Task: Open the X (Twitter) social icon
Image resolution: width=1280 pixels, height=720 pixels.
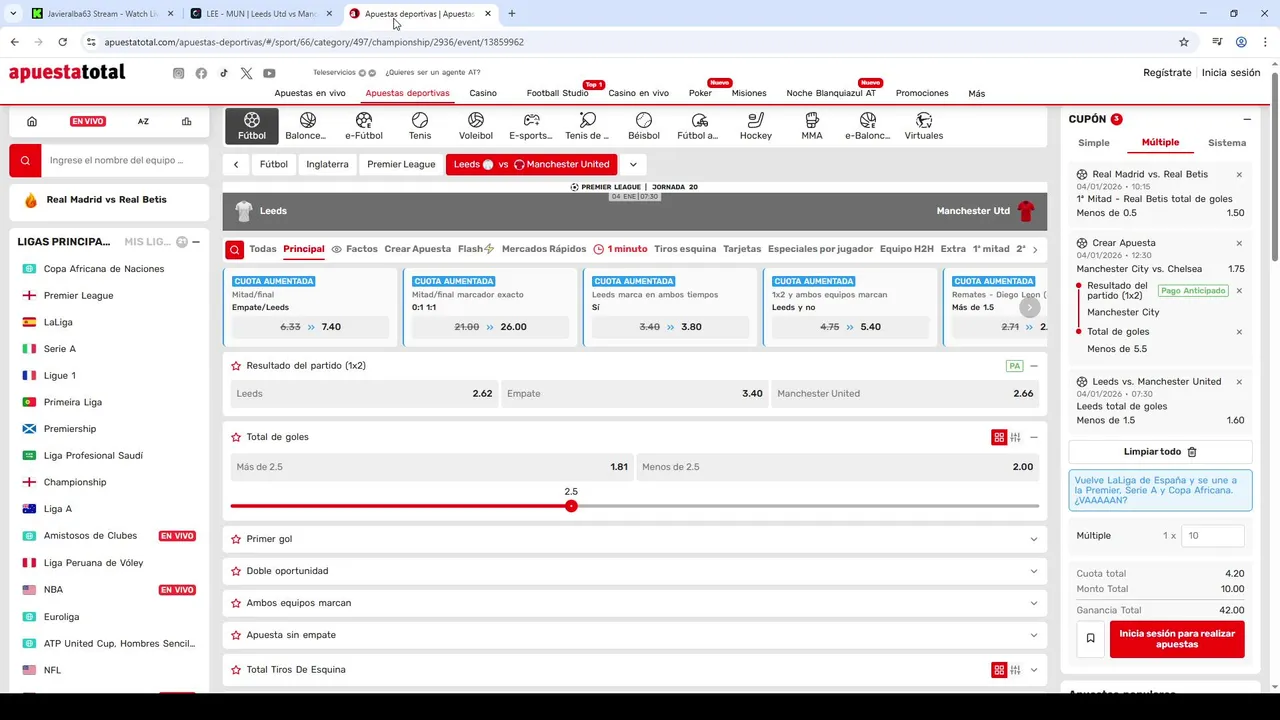Action: (x=246, y=73)
